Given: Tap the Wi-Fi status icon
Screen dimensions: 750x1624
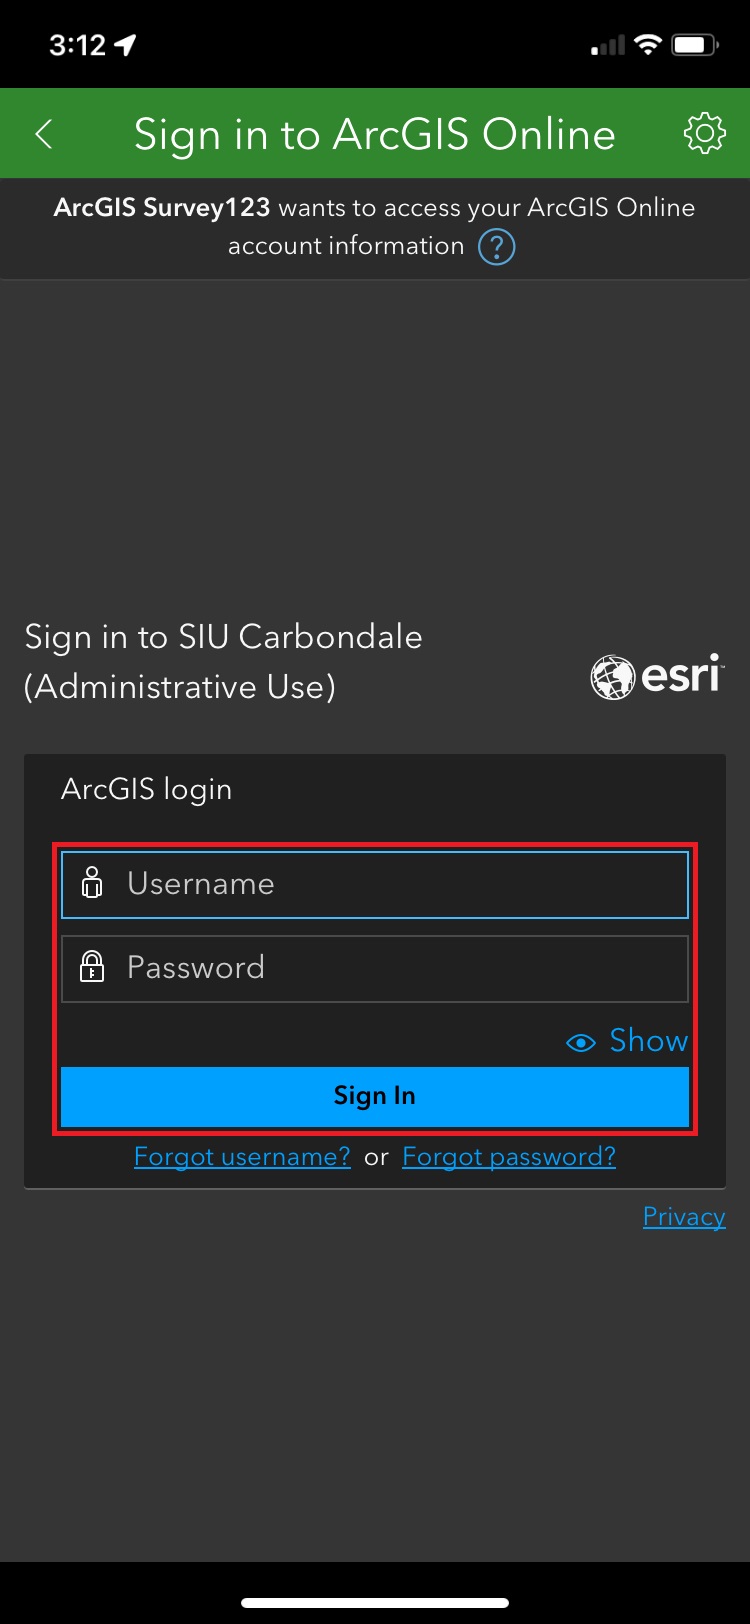Looking at the screenshot, I should (x=648, y=45).
